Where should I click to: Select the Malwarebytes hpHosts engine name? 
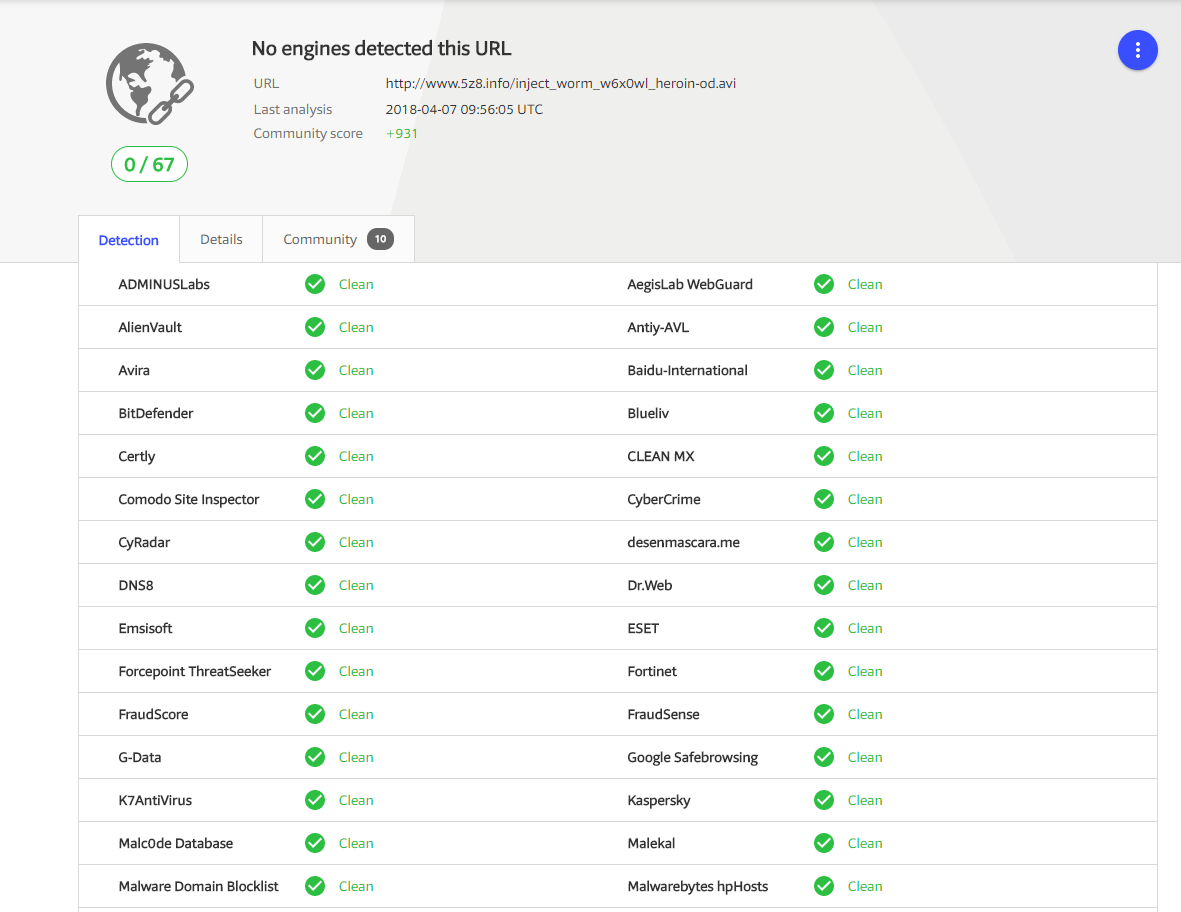[697, 886]
